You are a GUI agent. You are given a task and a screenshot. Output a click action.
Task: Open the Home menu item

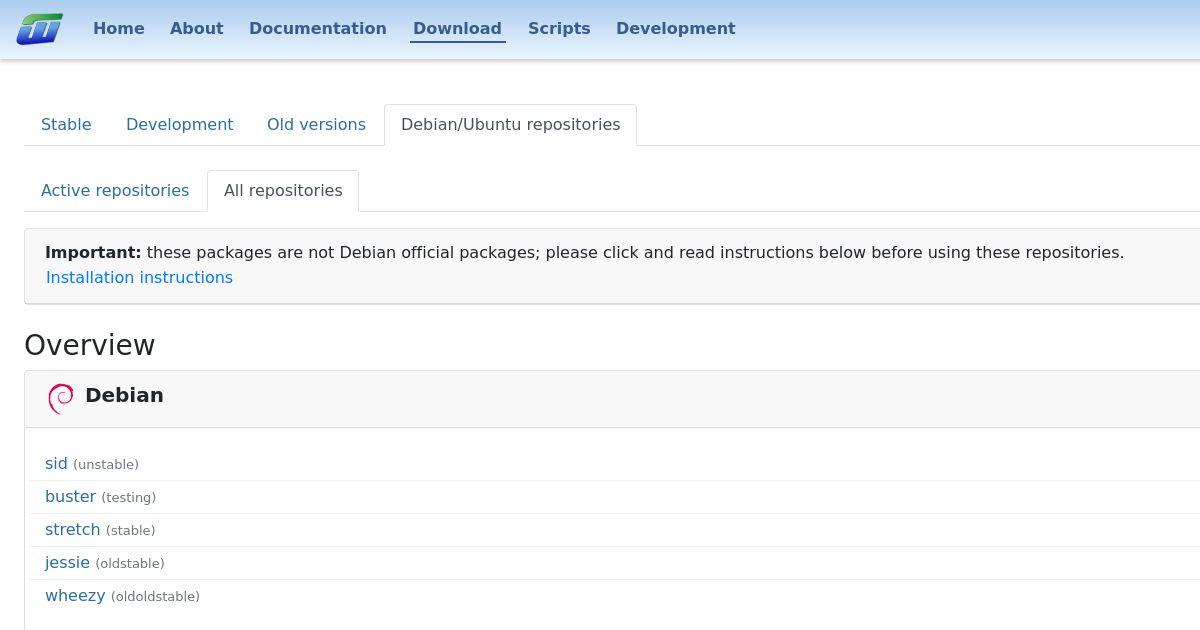coord(119,28)
